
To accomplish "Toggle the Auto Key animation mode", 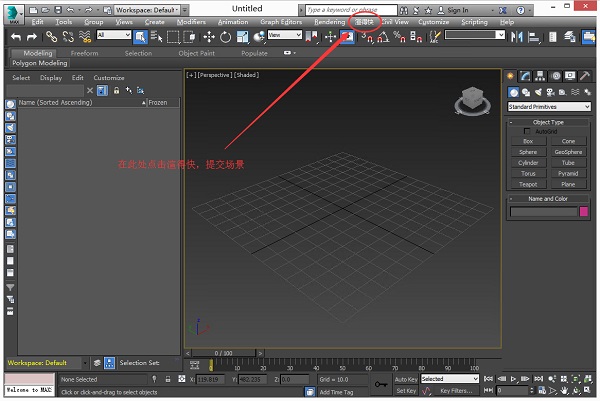I will pyautogui.click(x=405, y=379).
